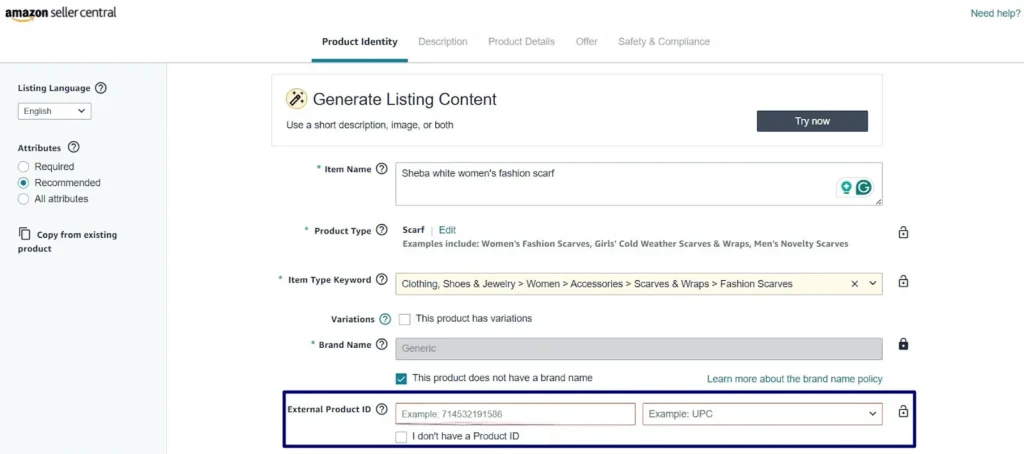The height and width of the screenshot is (454, 1024).
Task: Select the Required attributes radio button
Action: [24, 167]
